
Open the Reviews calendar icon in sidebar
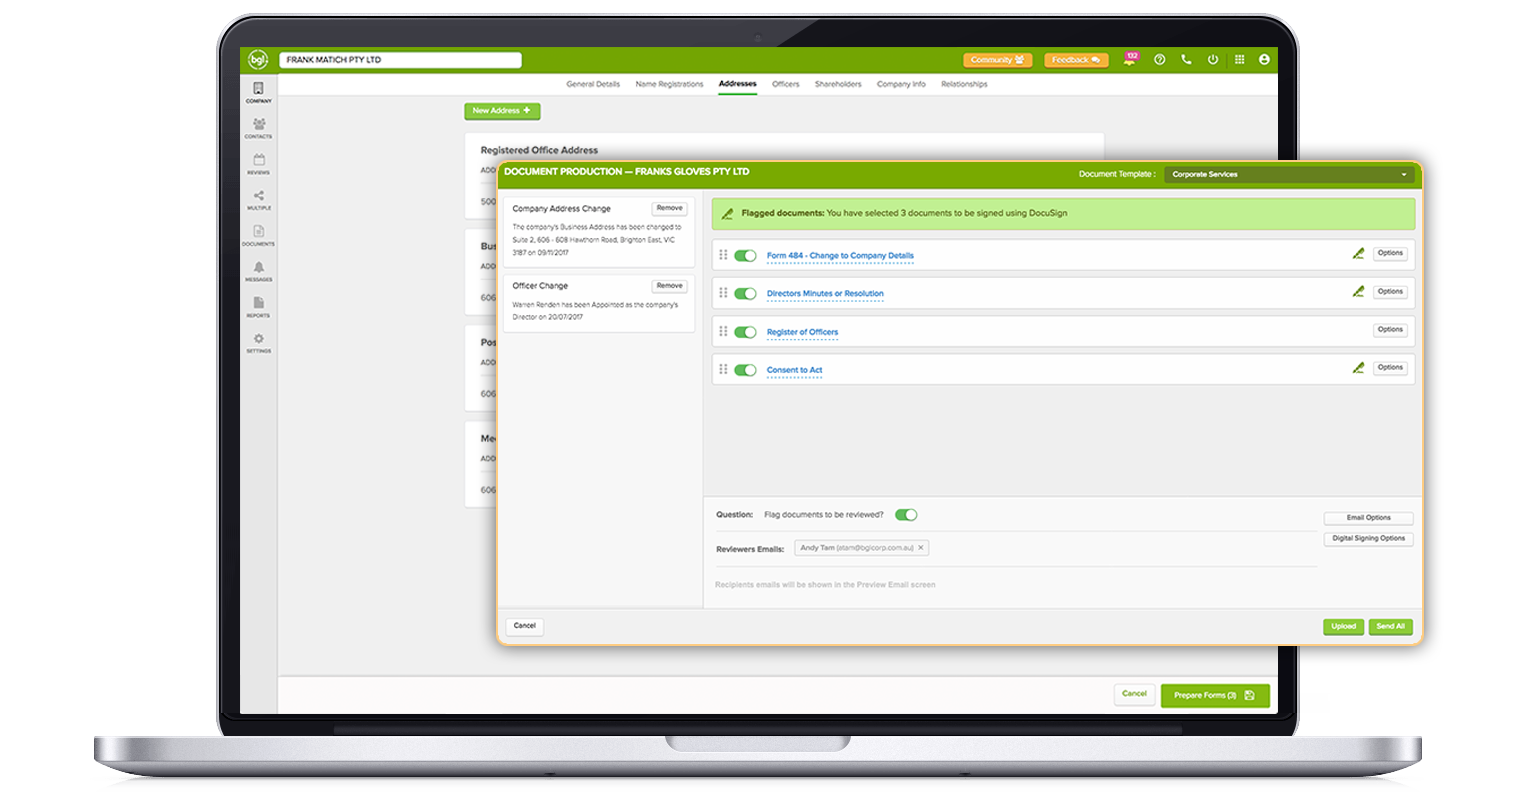click(259, 161)
